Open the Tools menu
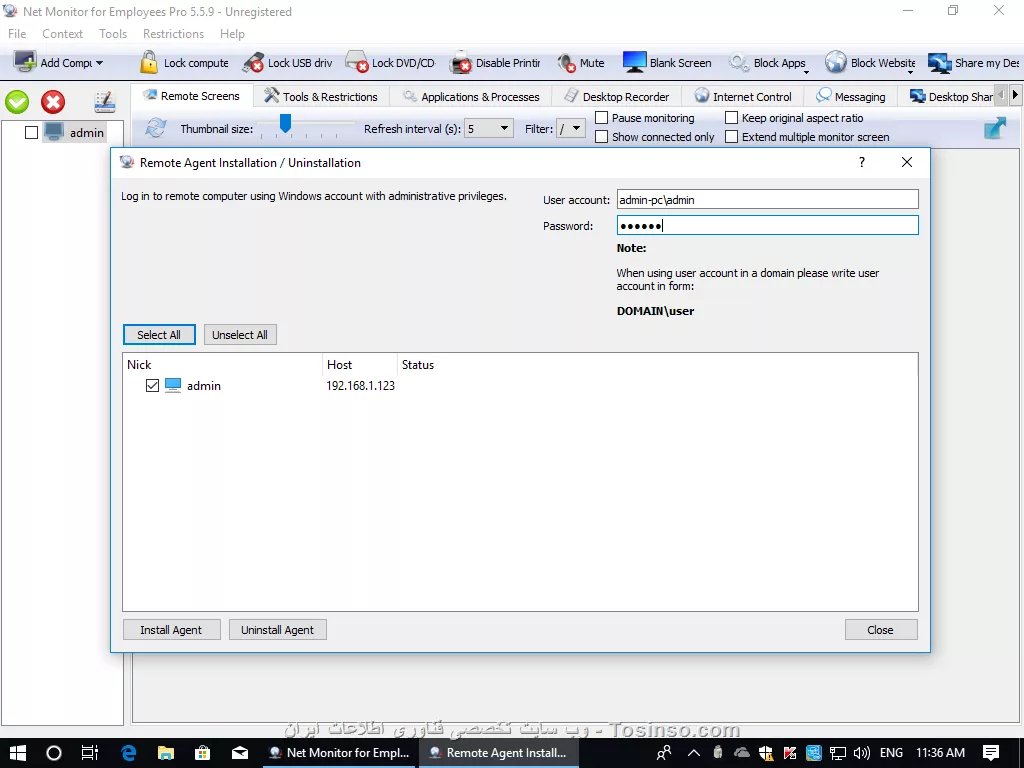1024x768 pixels. (113, 33)
